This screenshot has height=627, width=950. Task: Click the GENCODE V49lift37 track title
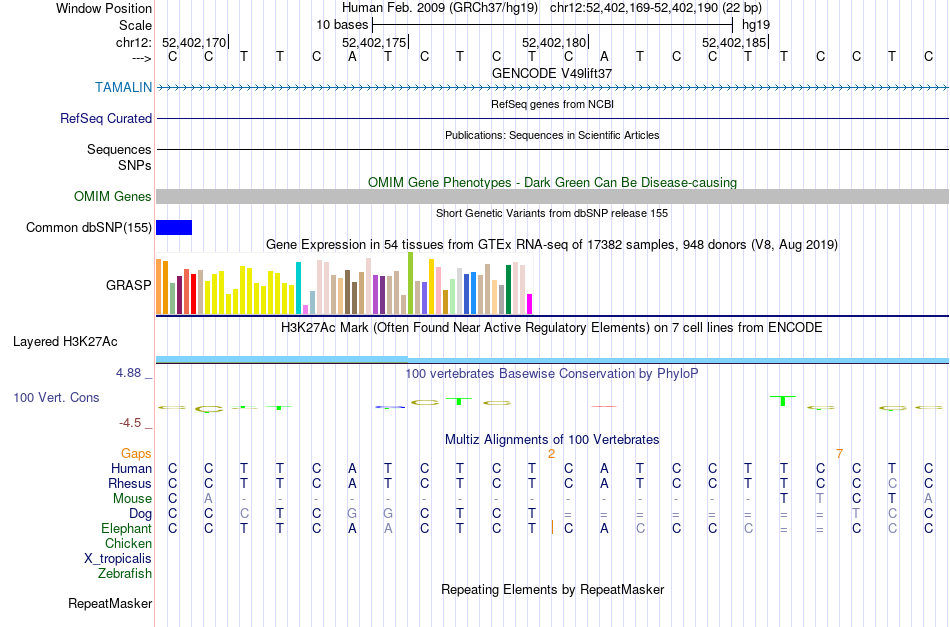click(x=552, y=73)
